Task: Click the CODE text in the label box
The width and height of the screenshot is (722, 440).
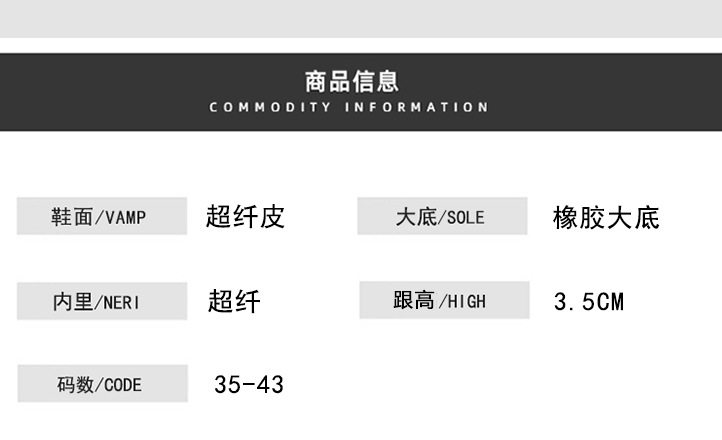Action: [122, 385]
